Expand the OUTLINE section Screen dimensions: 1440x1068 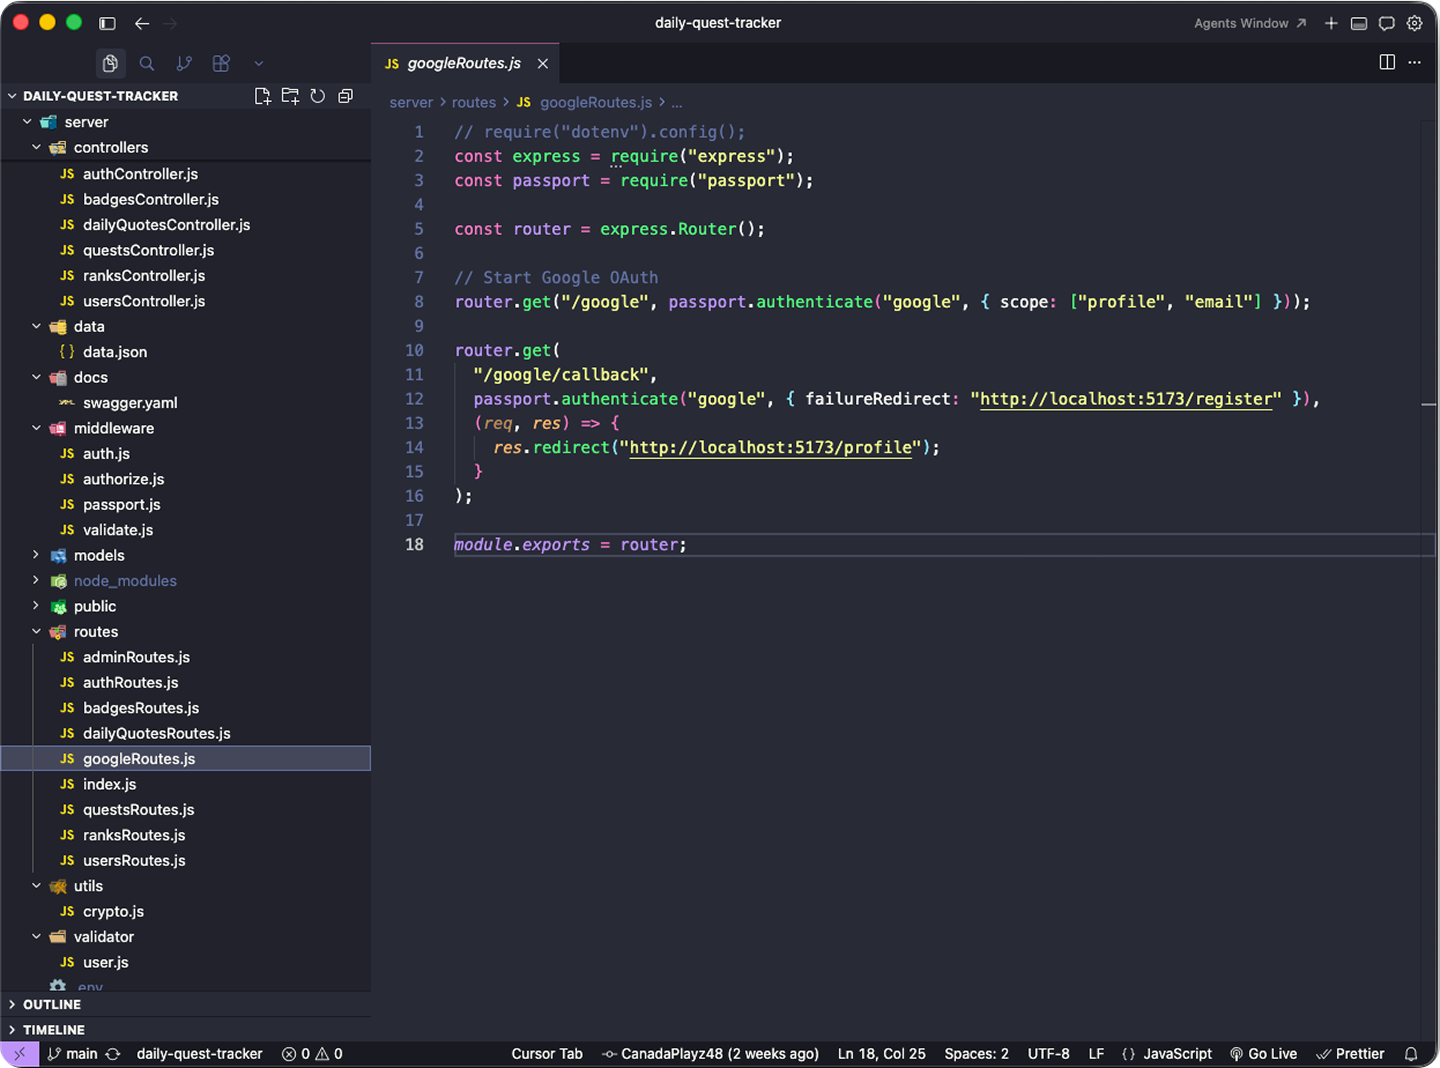click(x=52, y=1004)
